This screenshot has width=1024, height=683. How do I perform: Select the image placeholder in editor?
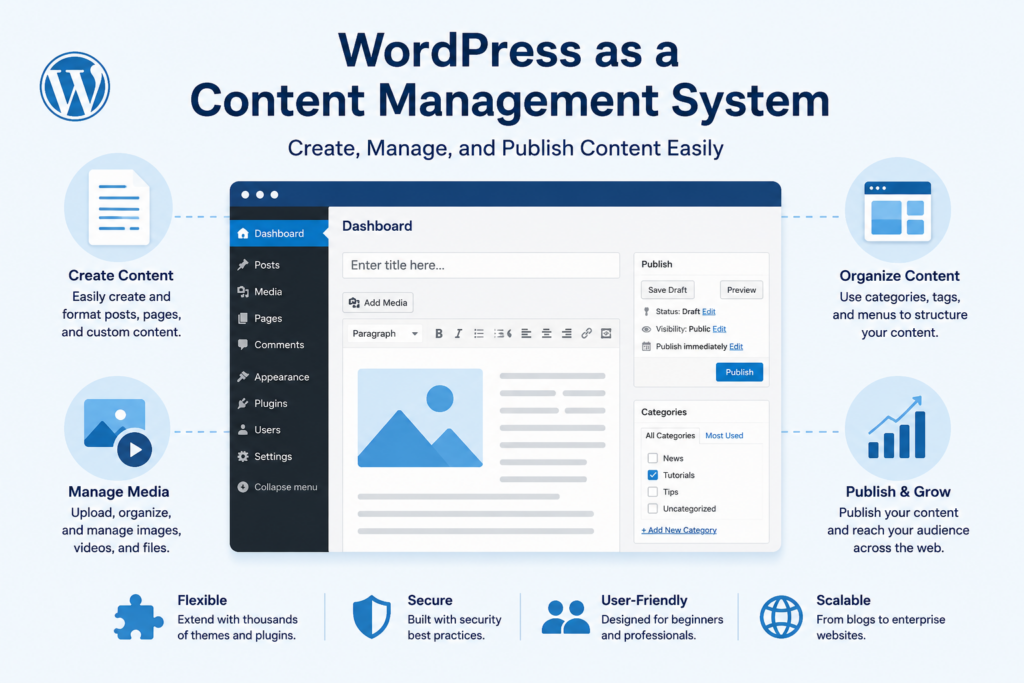[420, 418]
